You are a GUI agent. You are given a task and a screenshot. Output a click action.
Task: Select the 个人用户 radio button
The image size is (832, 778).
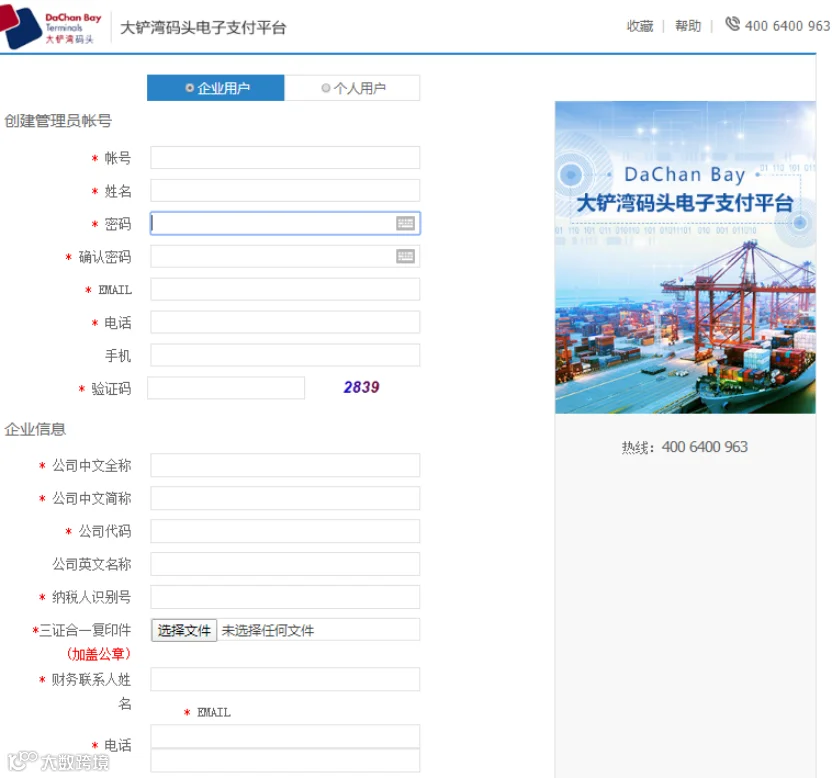pos(326,88)
